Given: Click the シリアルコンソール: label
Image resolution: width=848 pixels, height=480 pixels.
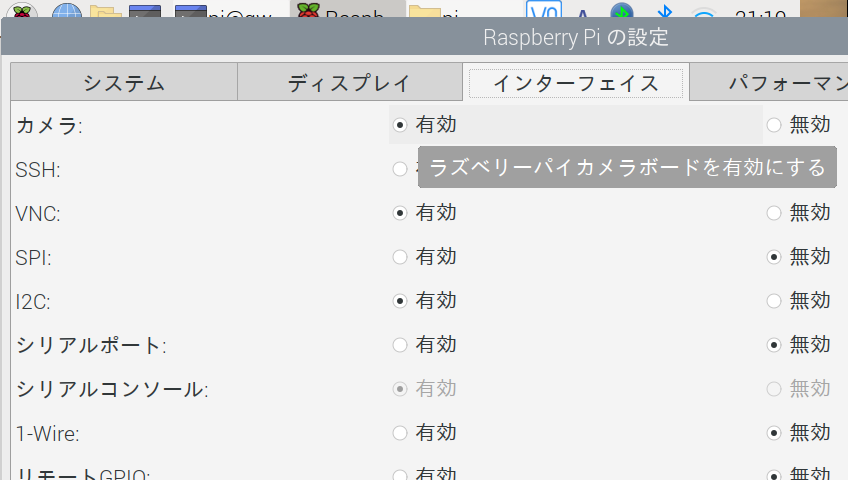Looking at the screenshot, I should [112, 389].
